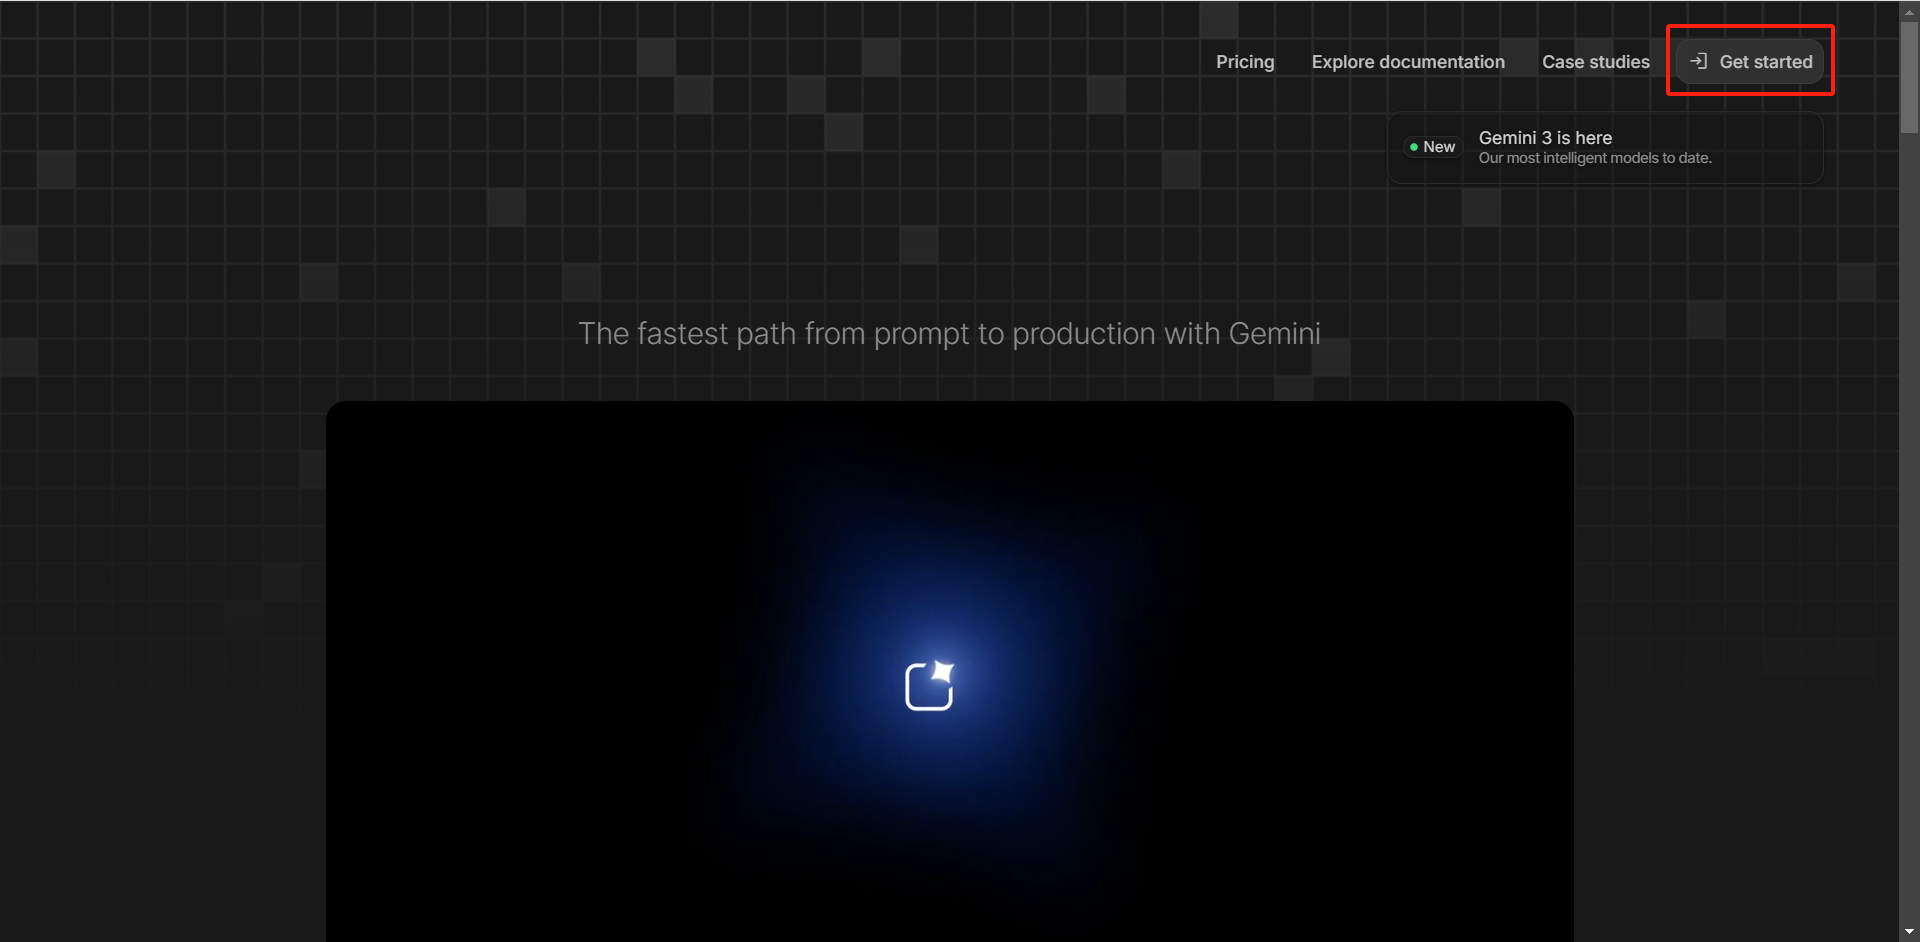Click the glowing AI Studio sparkle logo
Viewport: 1920px width, 942px height.
point(929,686)
